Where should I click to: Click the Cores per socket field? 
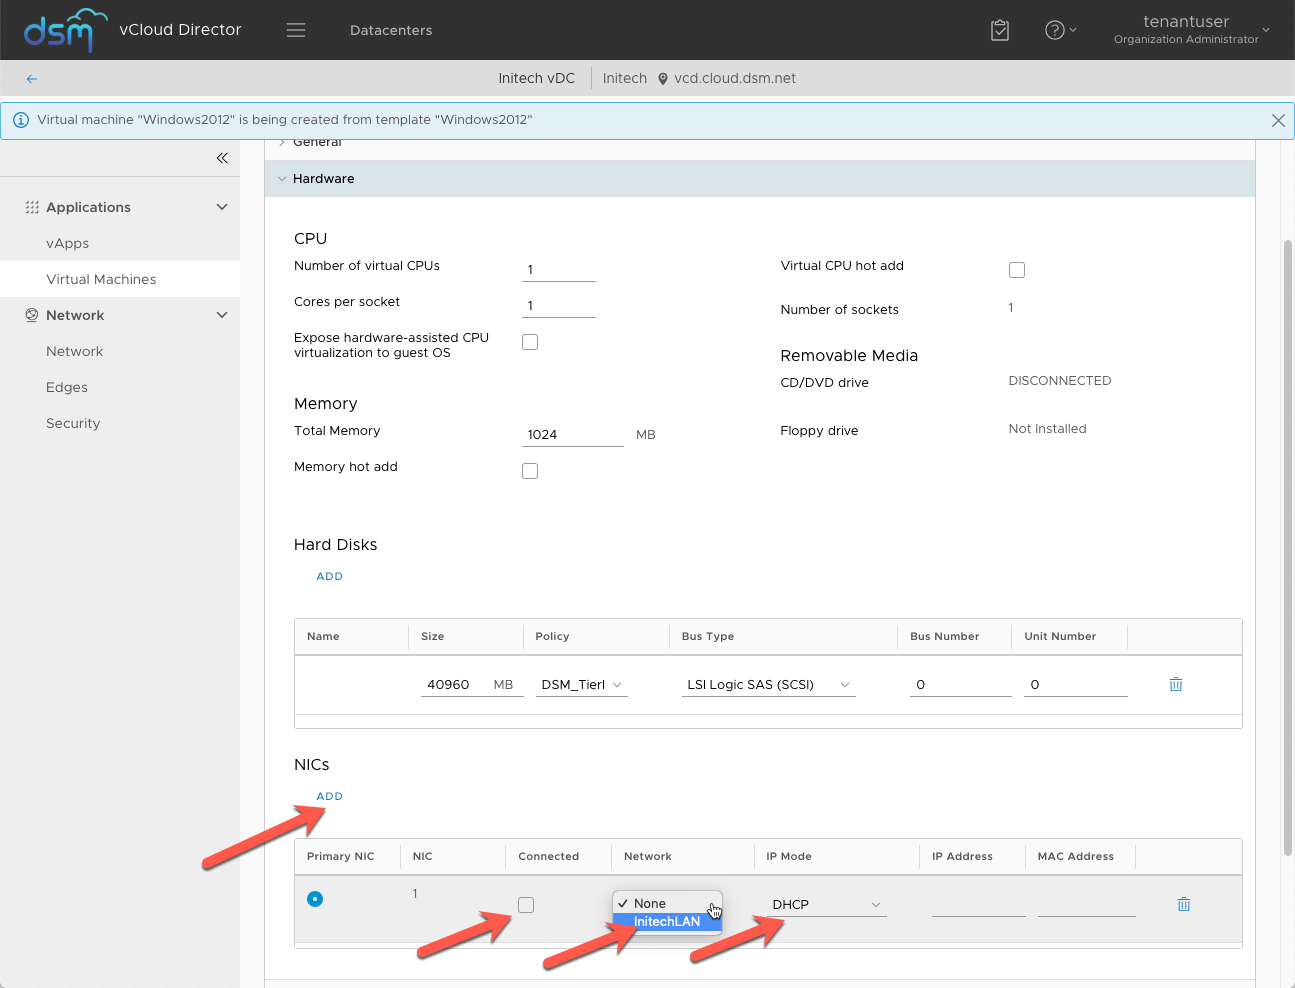tap(559, 306)
